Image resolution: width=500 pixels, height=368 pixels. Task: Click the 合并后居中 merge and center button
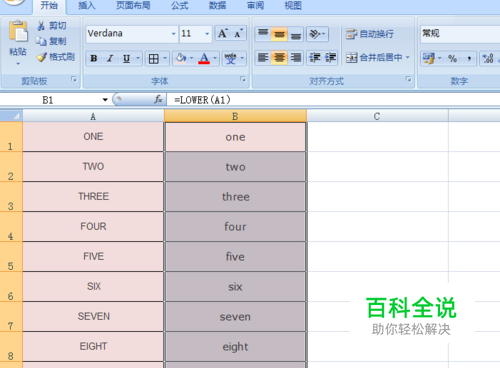coord(374,58)
